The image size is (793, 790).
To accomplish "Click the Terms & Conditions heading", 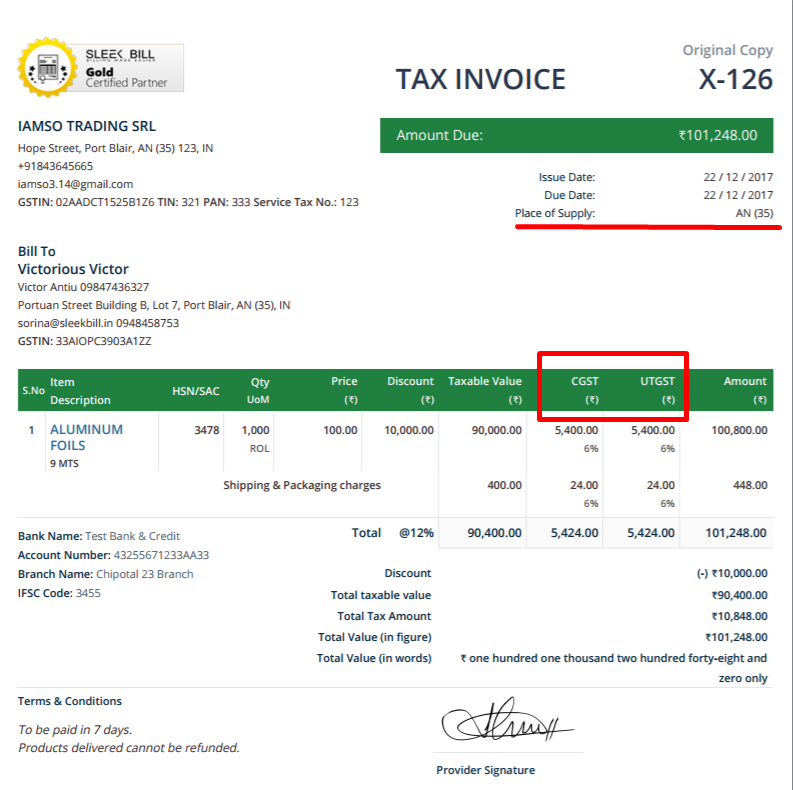I will (x=70, y=701).
